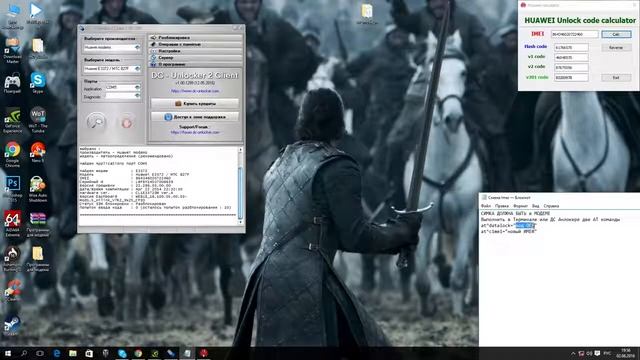640x360 pixels.
Task: Click the taskbar clock
Action: 625,353
